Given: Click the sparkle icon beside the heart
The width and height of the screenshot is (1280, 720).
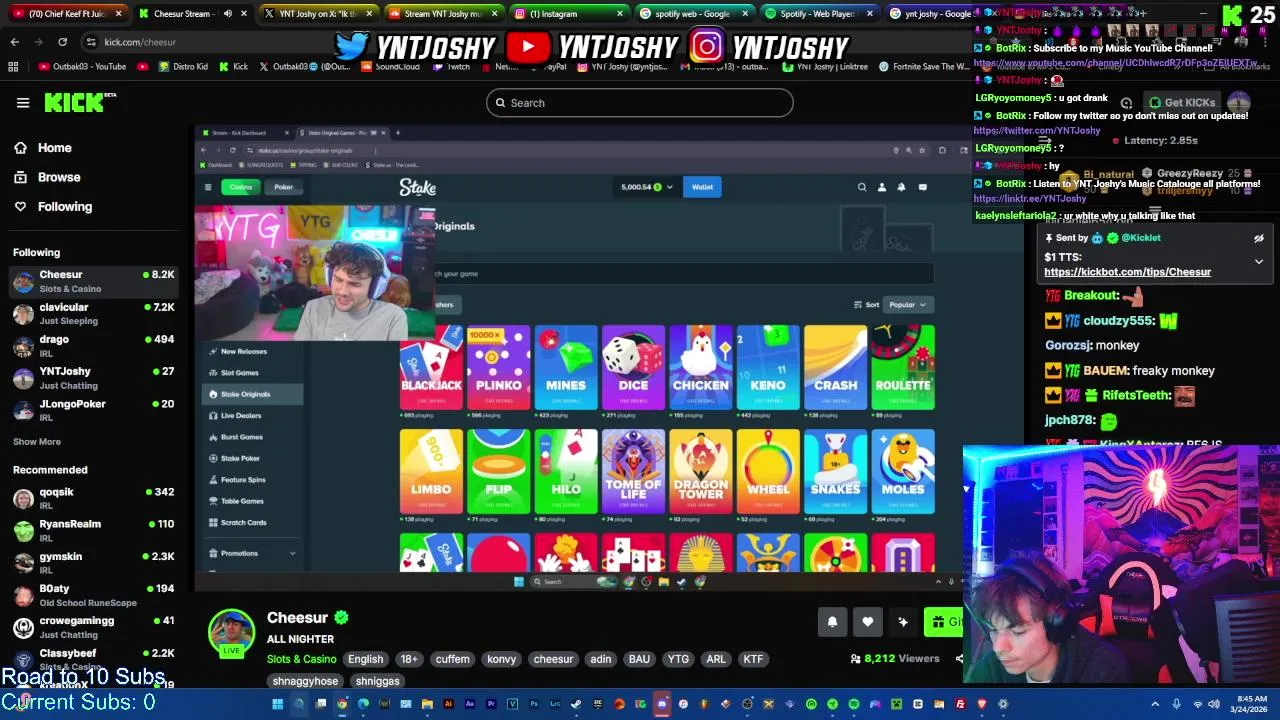Looking at the screenshot, I should [903, 622].
